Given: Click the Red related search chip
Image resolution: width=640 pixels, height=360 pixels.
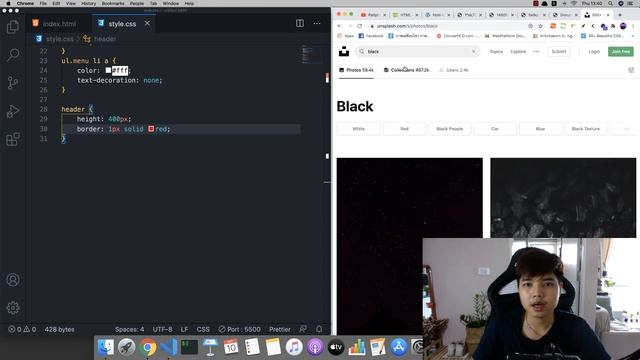Looking at the screenshot, I should tap(404, 129).
